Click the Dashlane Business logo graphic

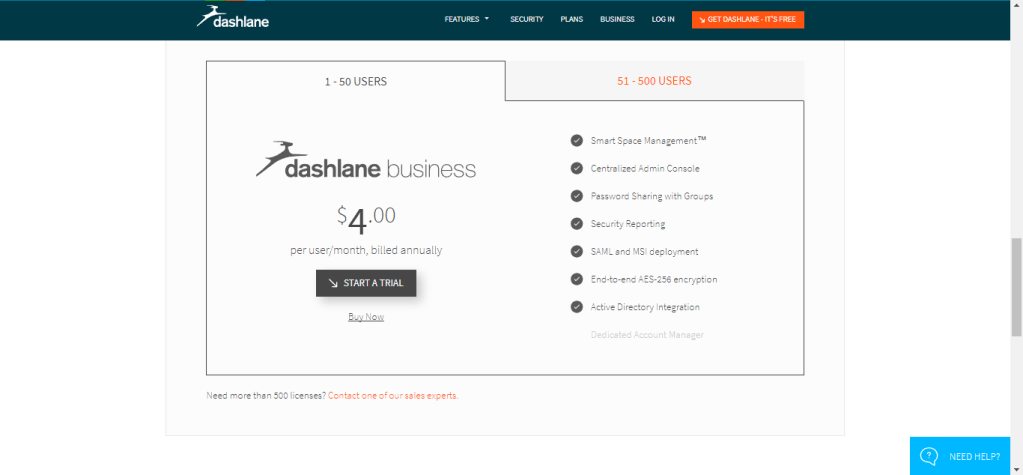(366, 160)
